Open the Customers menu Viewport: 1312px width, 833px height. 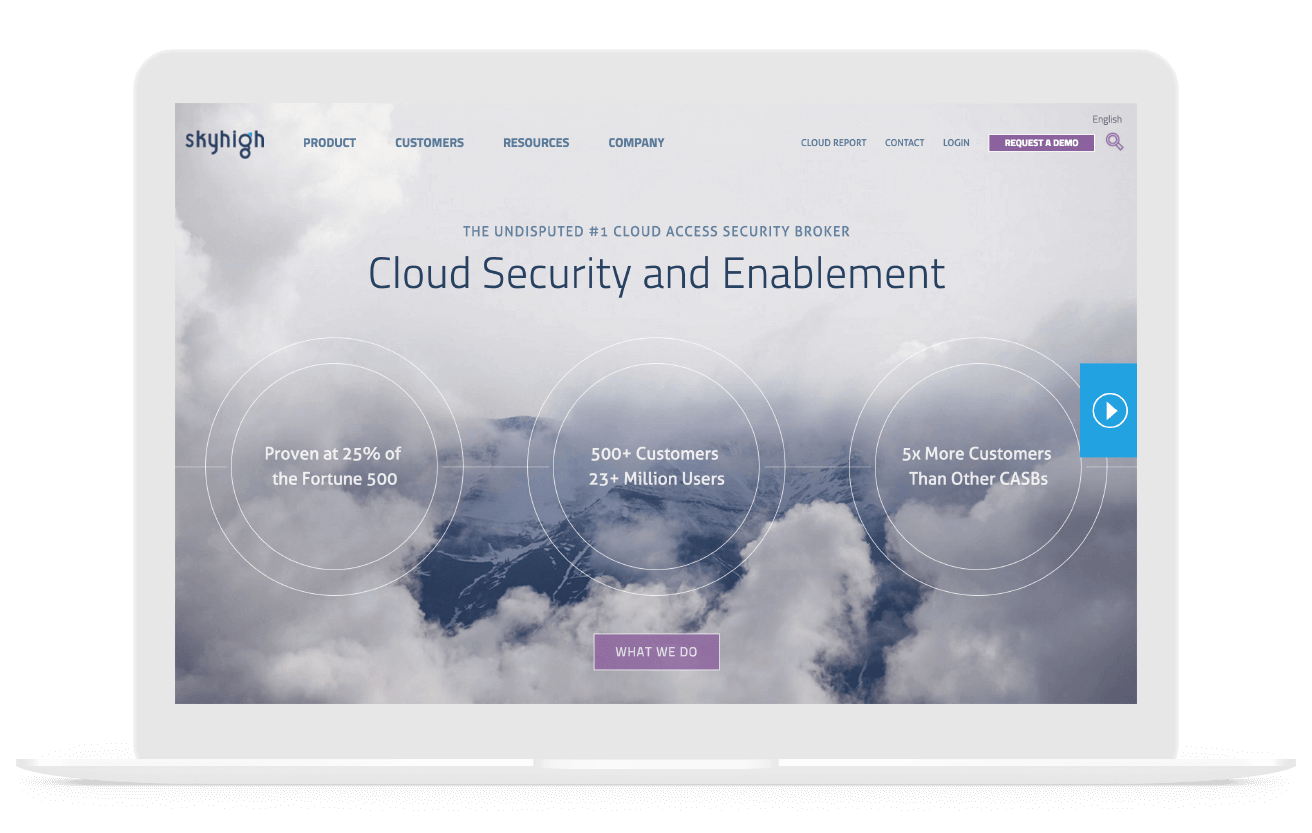pos(430,143)
